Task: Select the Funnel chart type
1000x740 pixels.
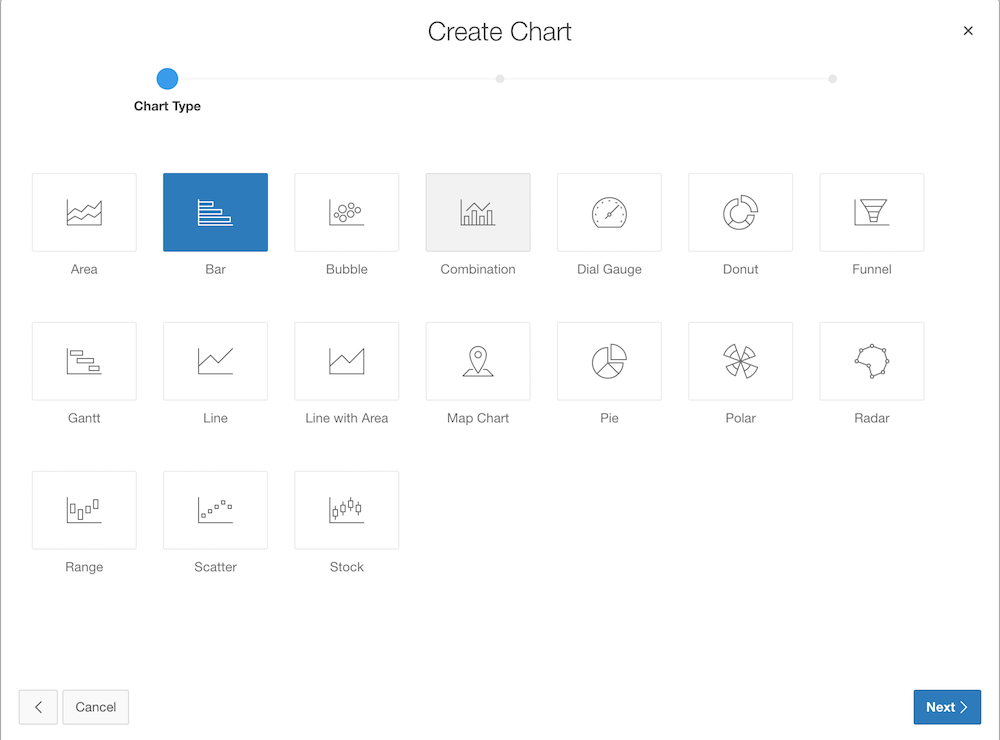Action: pos(871,212)
